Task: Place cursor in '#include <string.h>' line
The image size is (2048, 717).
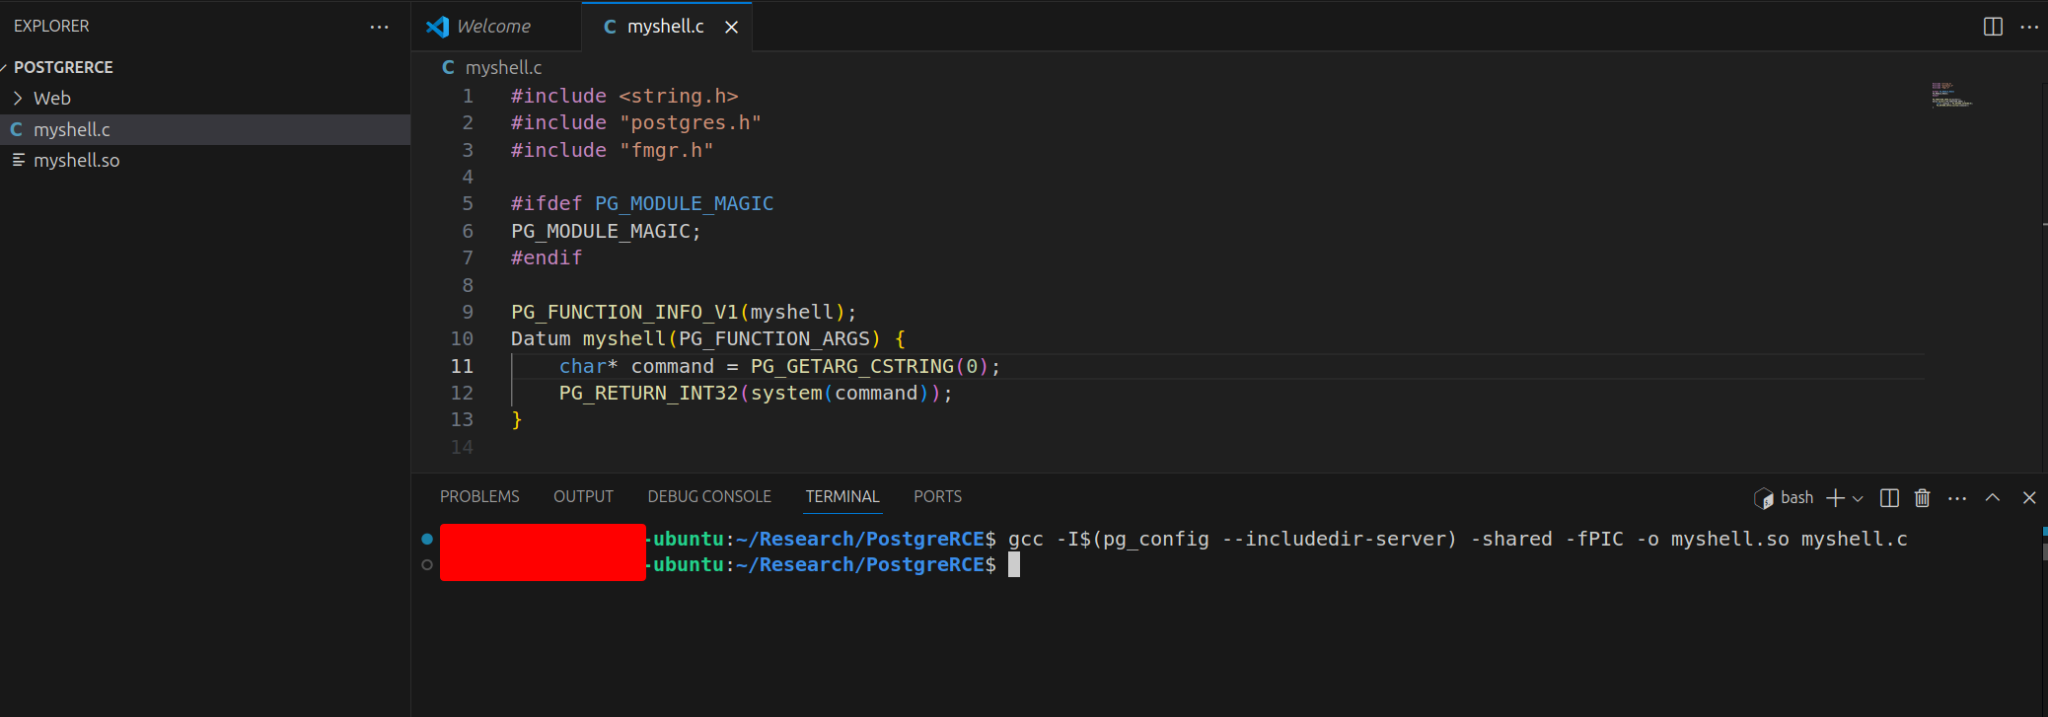Action: (624, 96)
